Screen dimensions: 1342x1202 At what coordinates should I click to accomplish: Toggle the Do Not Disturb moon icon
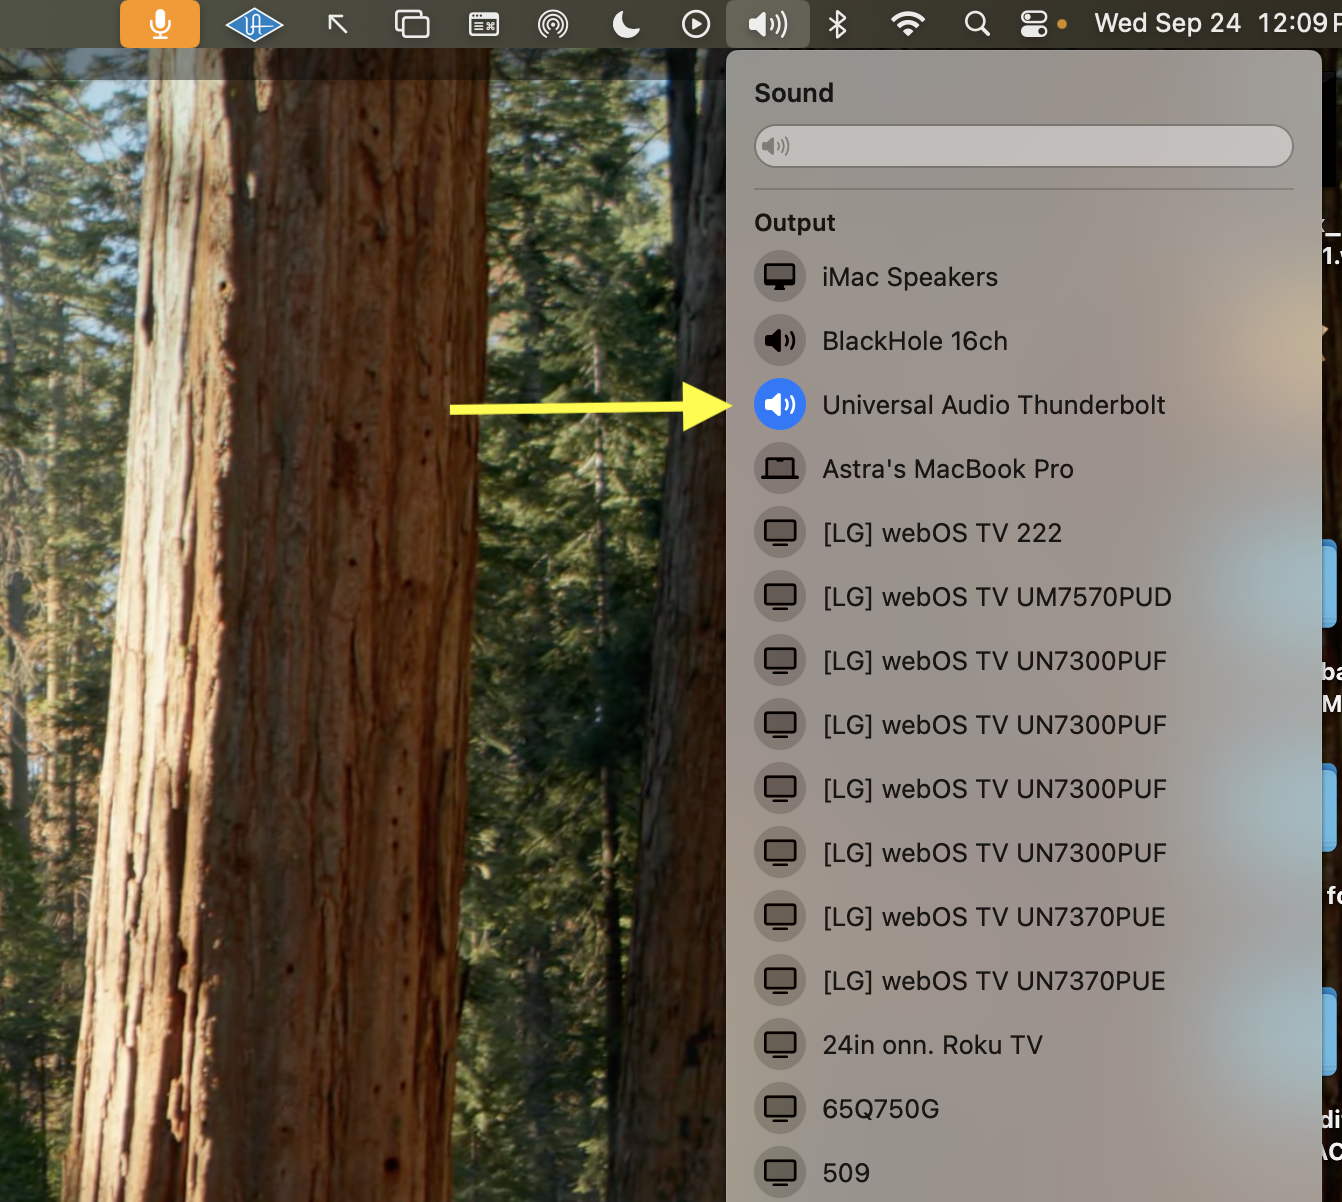point(626,24)
